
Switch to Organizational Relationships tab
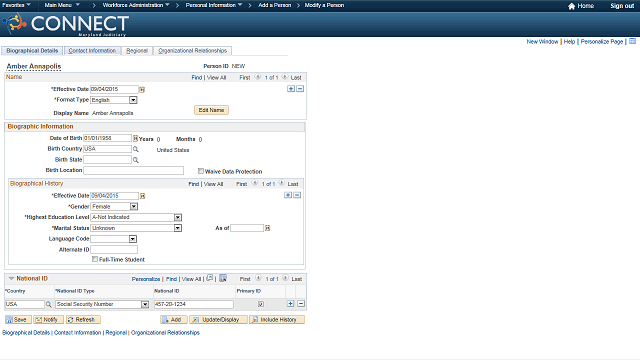pos(192,51)
